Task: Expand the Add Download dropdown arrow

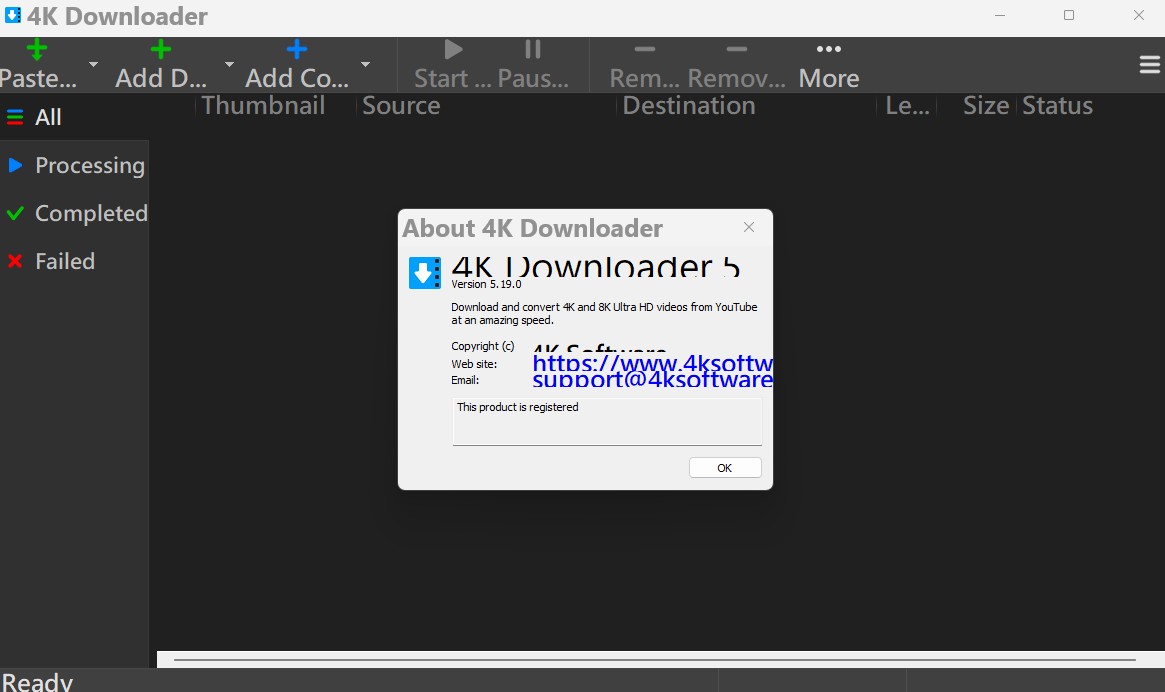Action: [229, 65]
